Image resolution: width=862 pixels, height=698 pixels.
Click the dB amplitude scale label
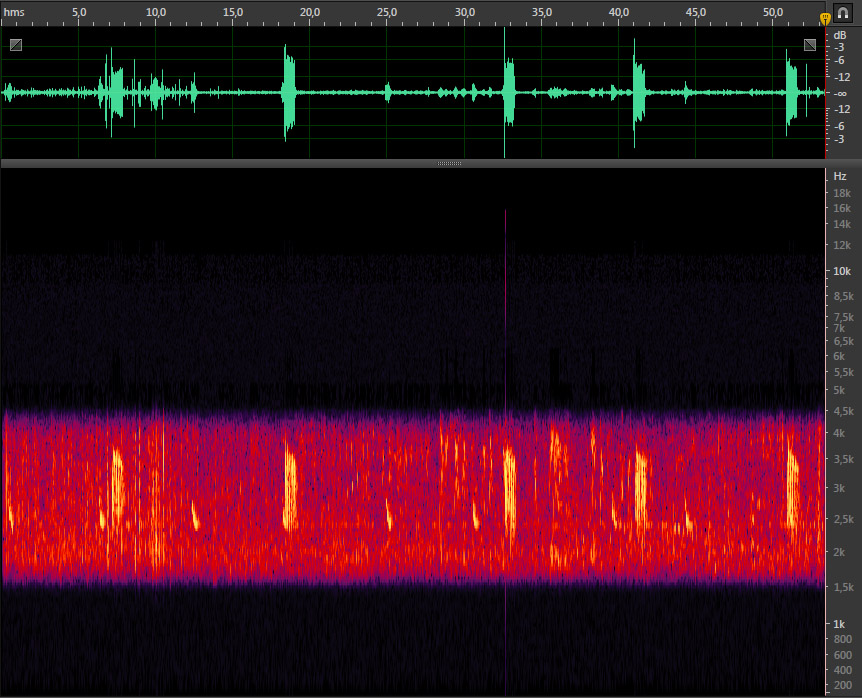point(839,35)
